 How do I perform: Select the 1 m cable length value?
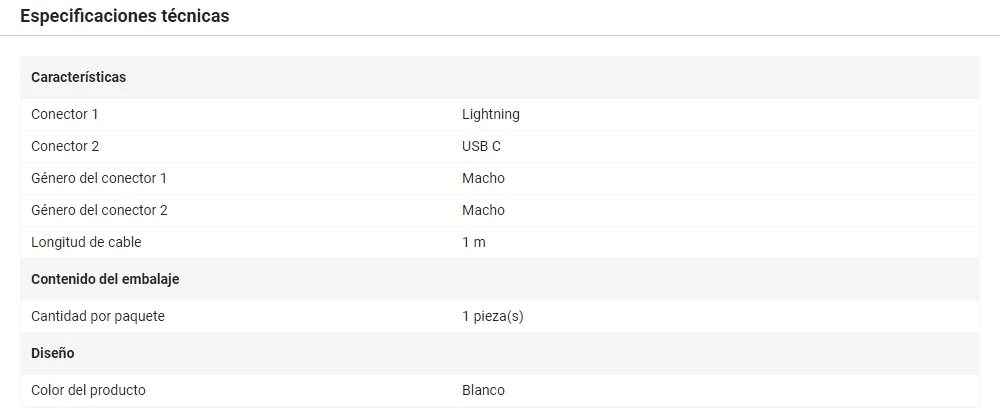(x=474, y=242)
